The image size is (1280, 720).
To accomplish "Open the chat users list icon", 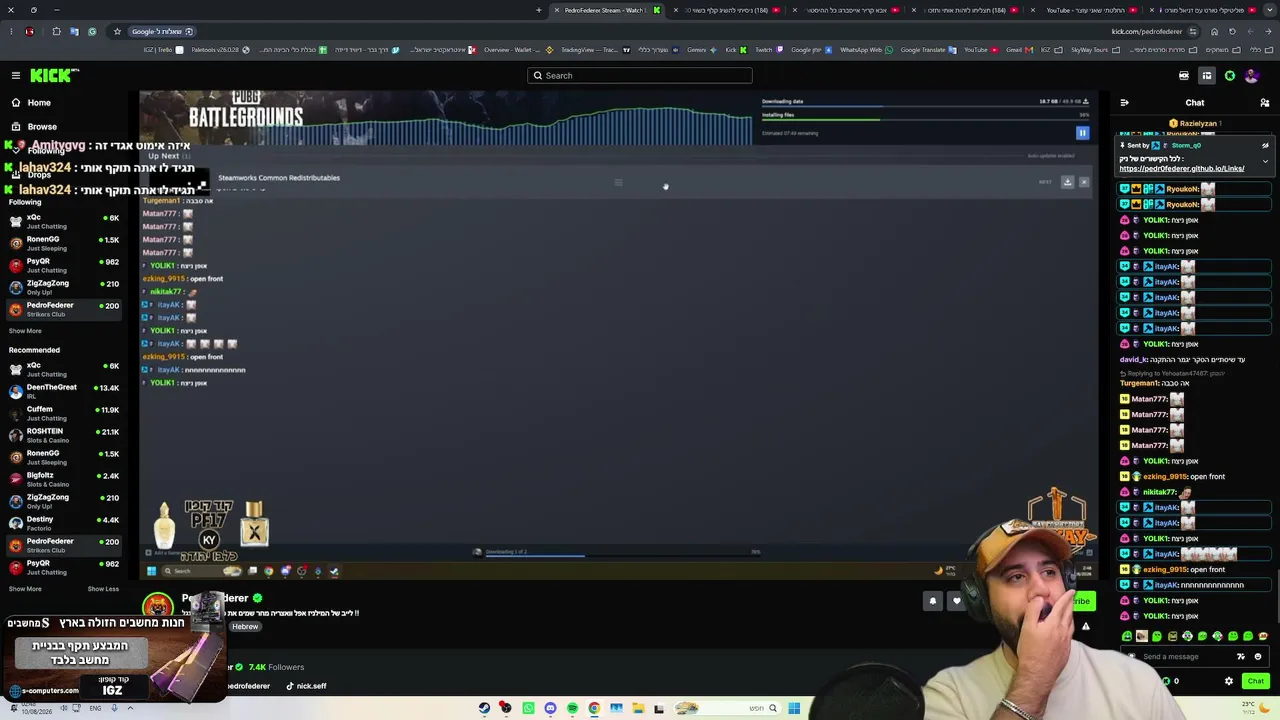I will pos(1265,102).
